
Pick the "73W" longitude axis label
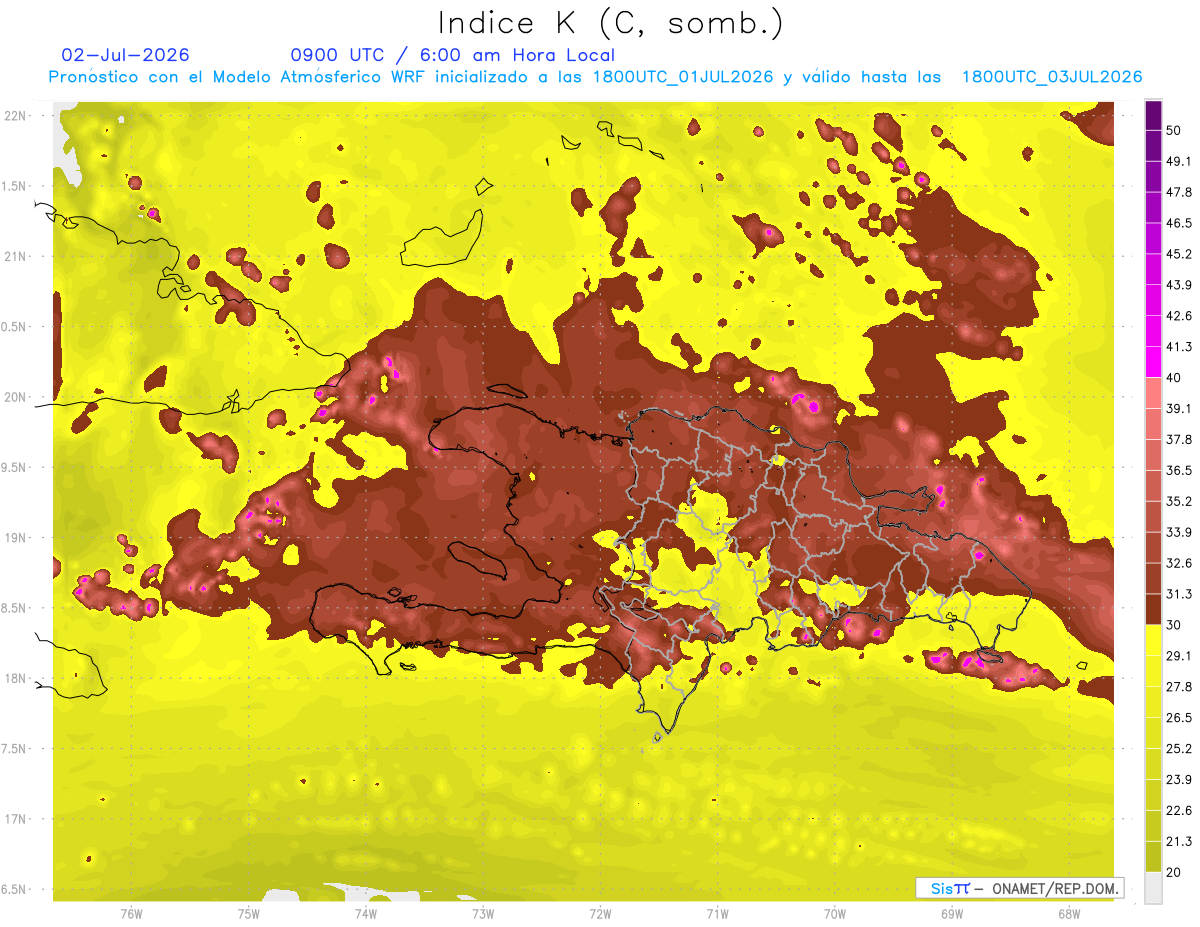483,913
